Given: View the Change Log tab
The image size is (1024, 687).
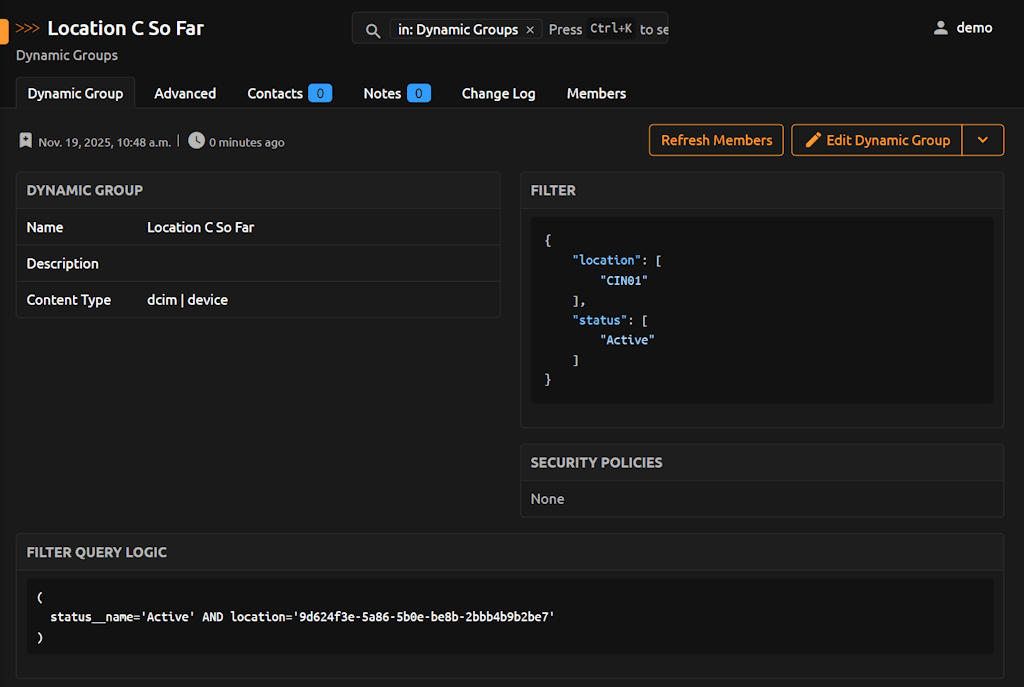Looking at the screenshot, I should (x=498, y=93).
